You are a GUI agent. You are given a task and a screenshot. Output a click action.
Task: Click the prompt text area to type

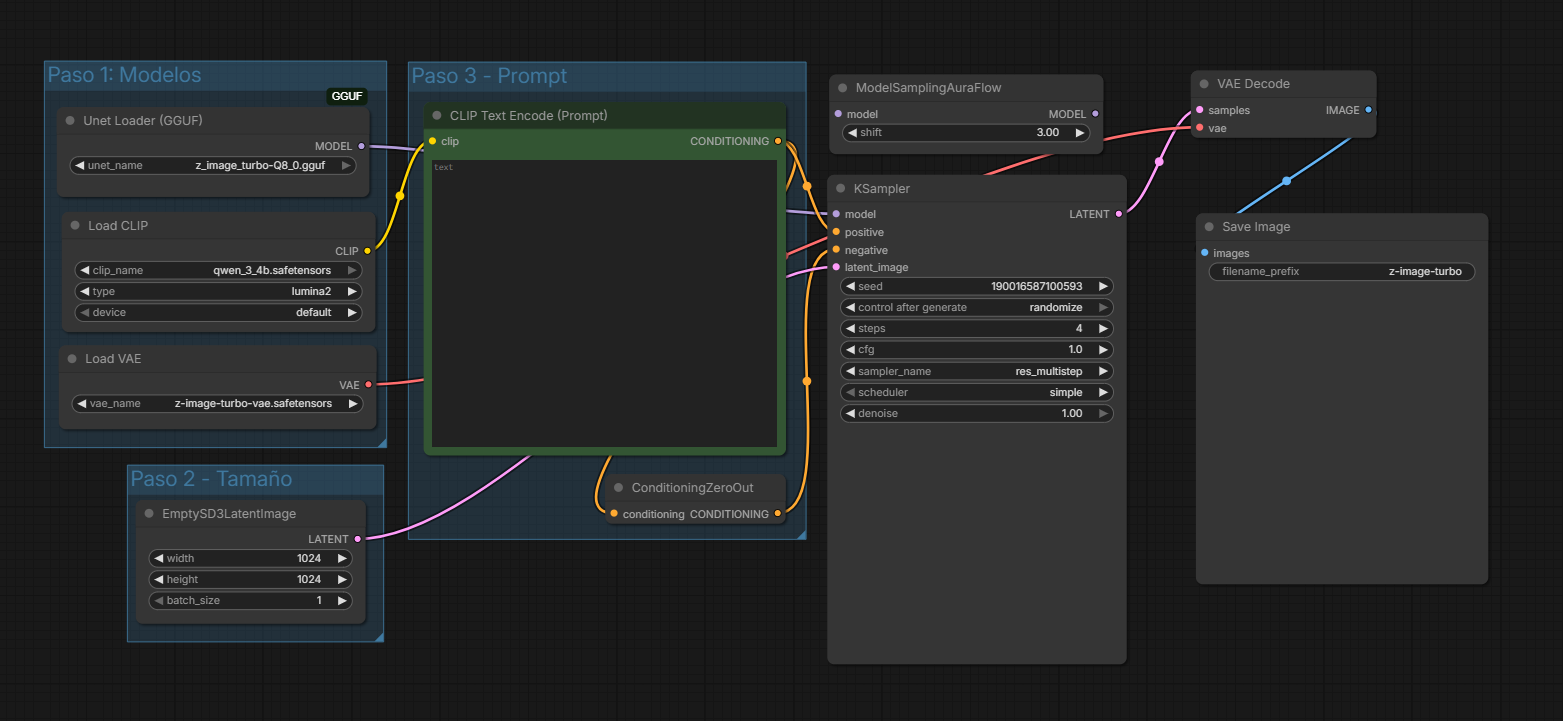[602, 300]
